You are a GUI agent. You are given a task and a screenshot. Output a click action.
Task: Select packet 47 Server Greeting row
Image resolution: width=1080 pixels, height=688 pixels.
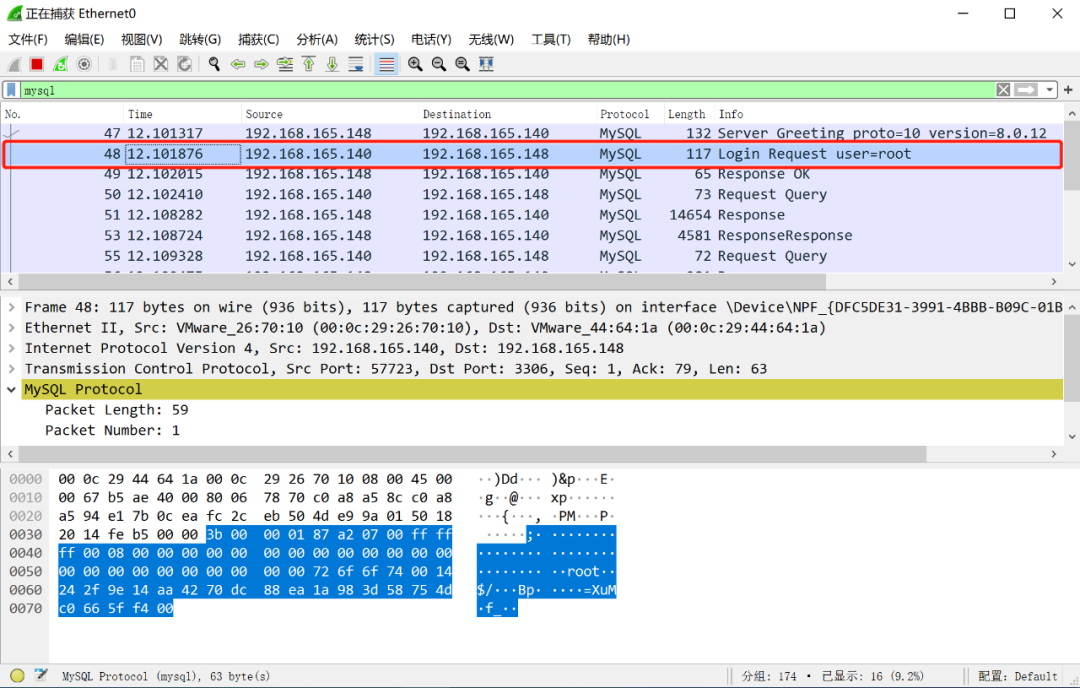click(x=532, y=133)
